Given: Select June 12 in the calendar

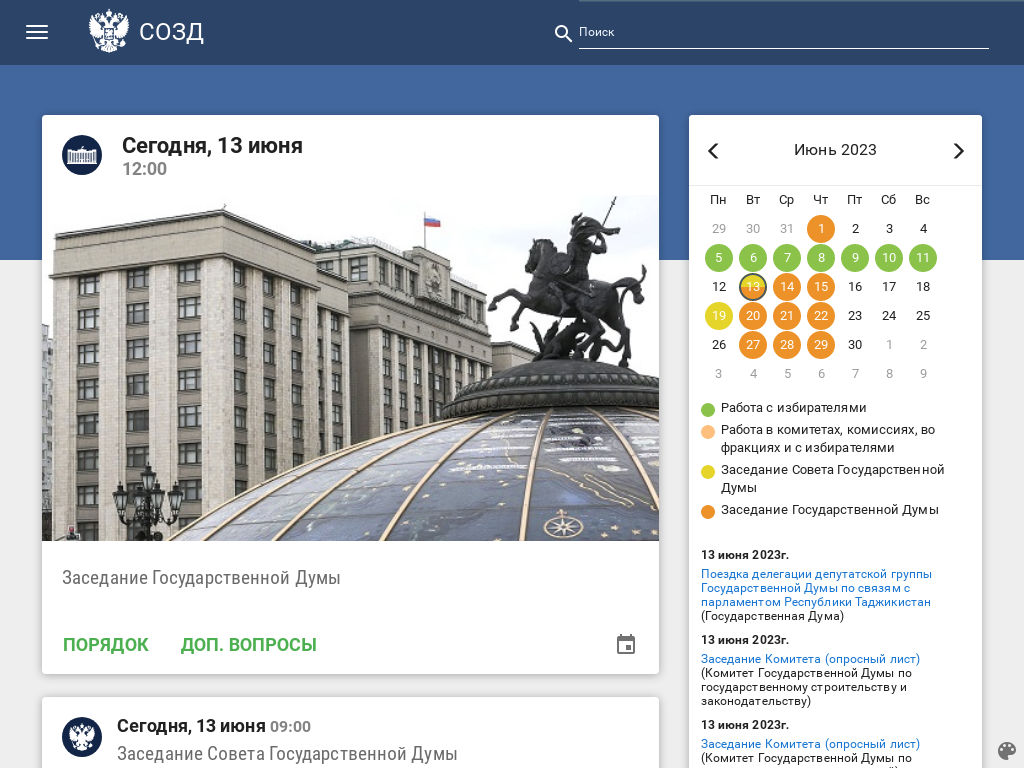Looking at the screenshot, I should (719, 287).
